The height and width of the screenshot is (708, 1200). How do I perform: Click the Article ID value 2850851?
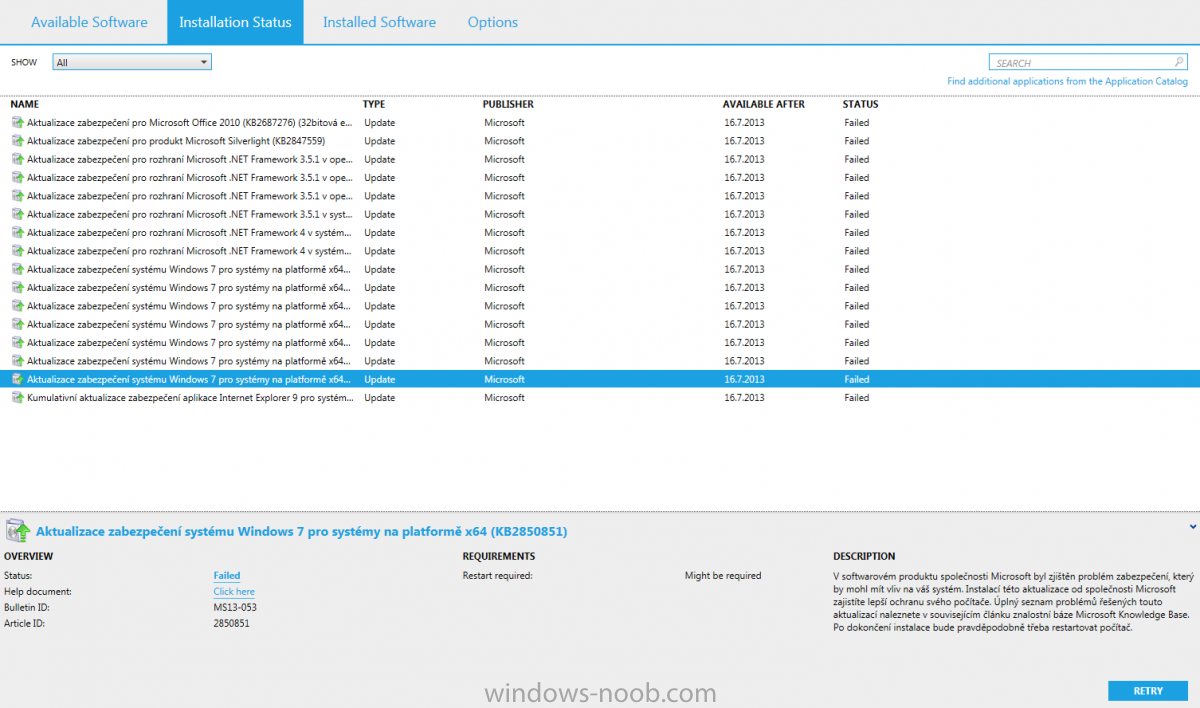point(231,624)
